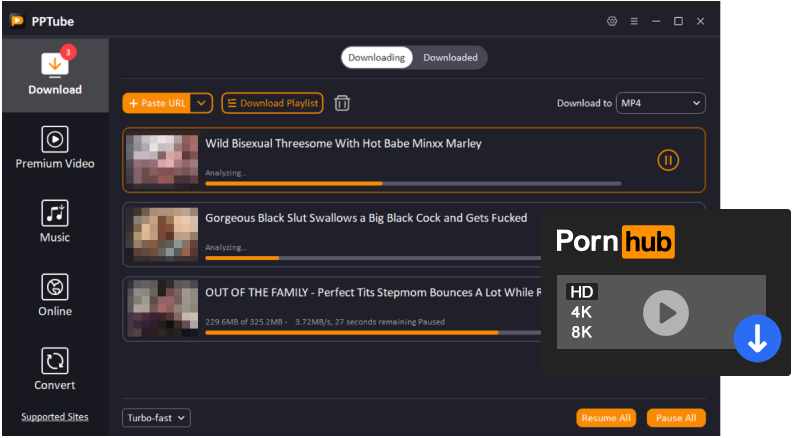This screenshot has width=792, height=438.
Task: Delete downloads with trash can icon
Action: 342,103
